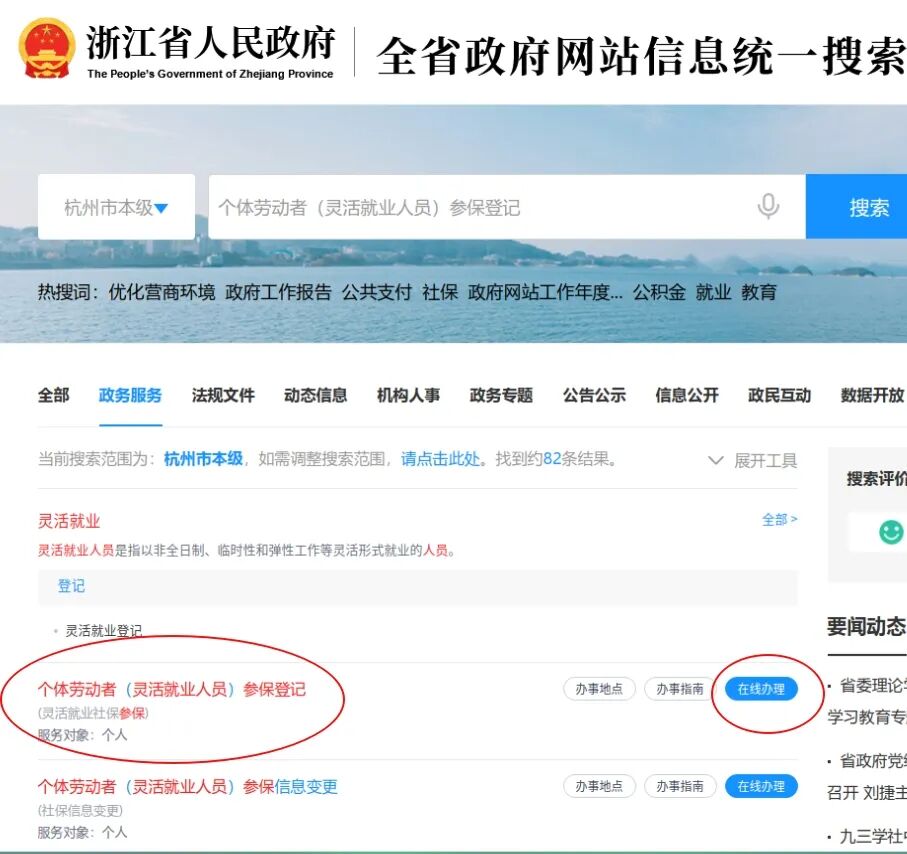
Task: Open the 个体劳动者参保登记 result title
Action: click(x=172, y=689)
